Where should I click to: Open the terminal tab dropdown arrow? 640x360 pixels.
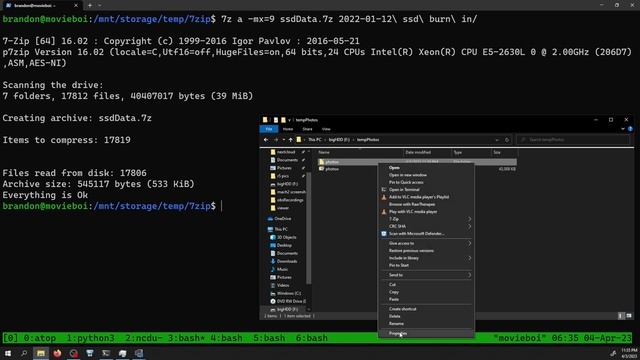pos(100,5)
